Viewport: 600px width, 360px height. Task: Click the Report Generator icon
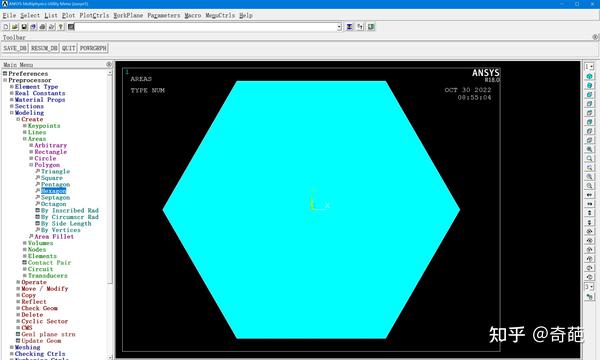click(x=52, y=27)
